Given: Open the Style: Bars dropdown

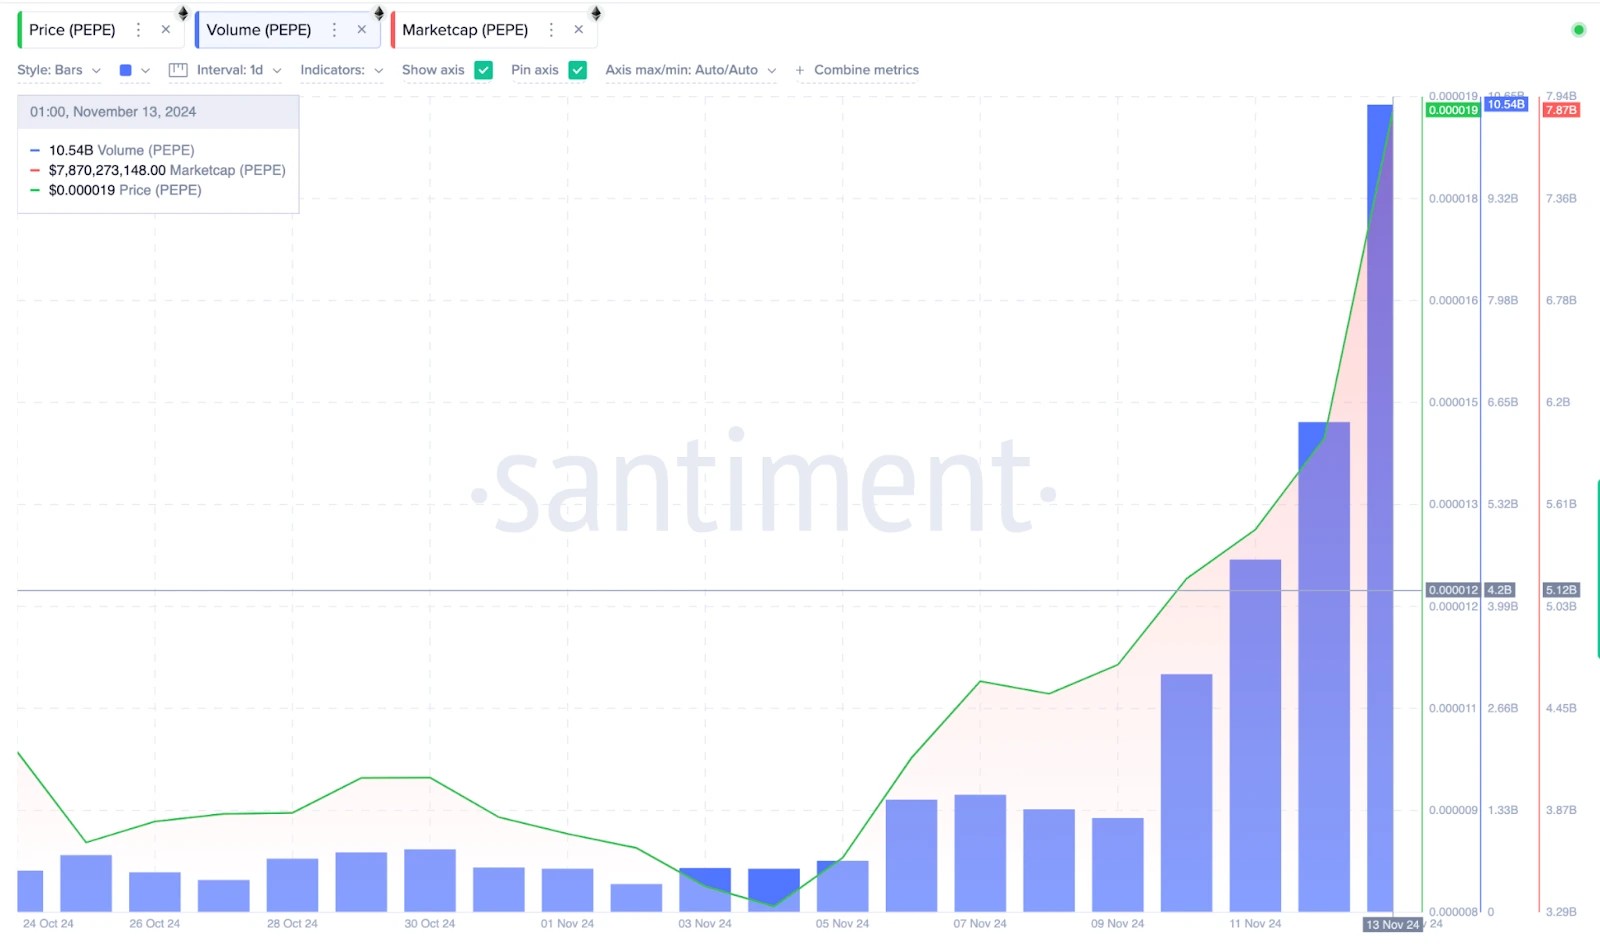Looking at the screenshot, I should pyautogui.click(x=57, y=70).
